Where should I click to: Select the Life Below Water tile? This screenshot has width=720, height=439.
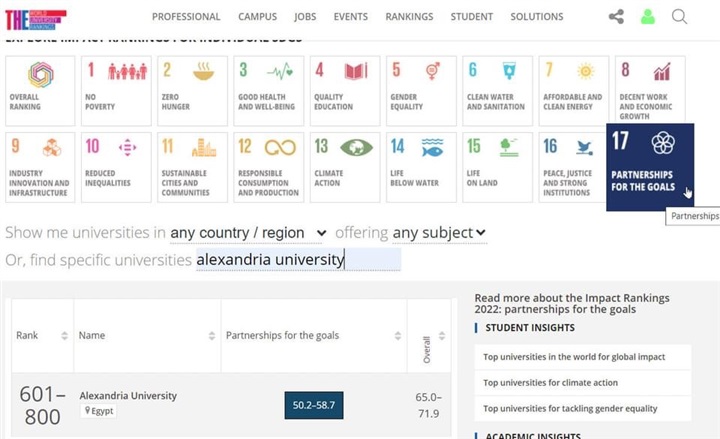click(421, 167)
